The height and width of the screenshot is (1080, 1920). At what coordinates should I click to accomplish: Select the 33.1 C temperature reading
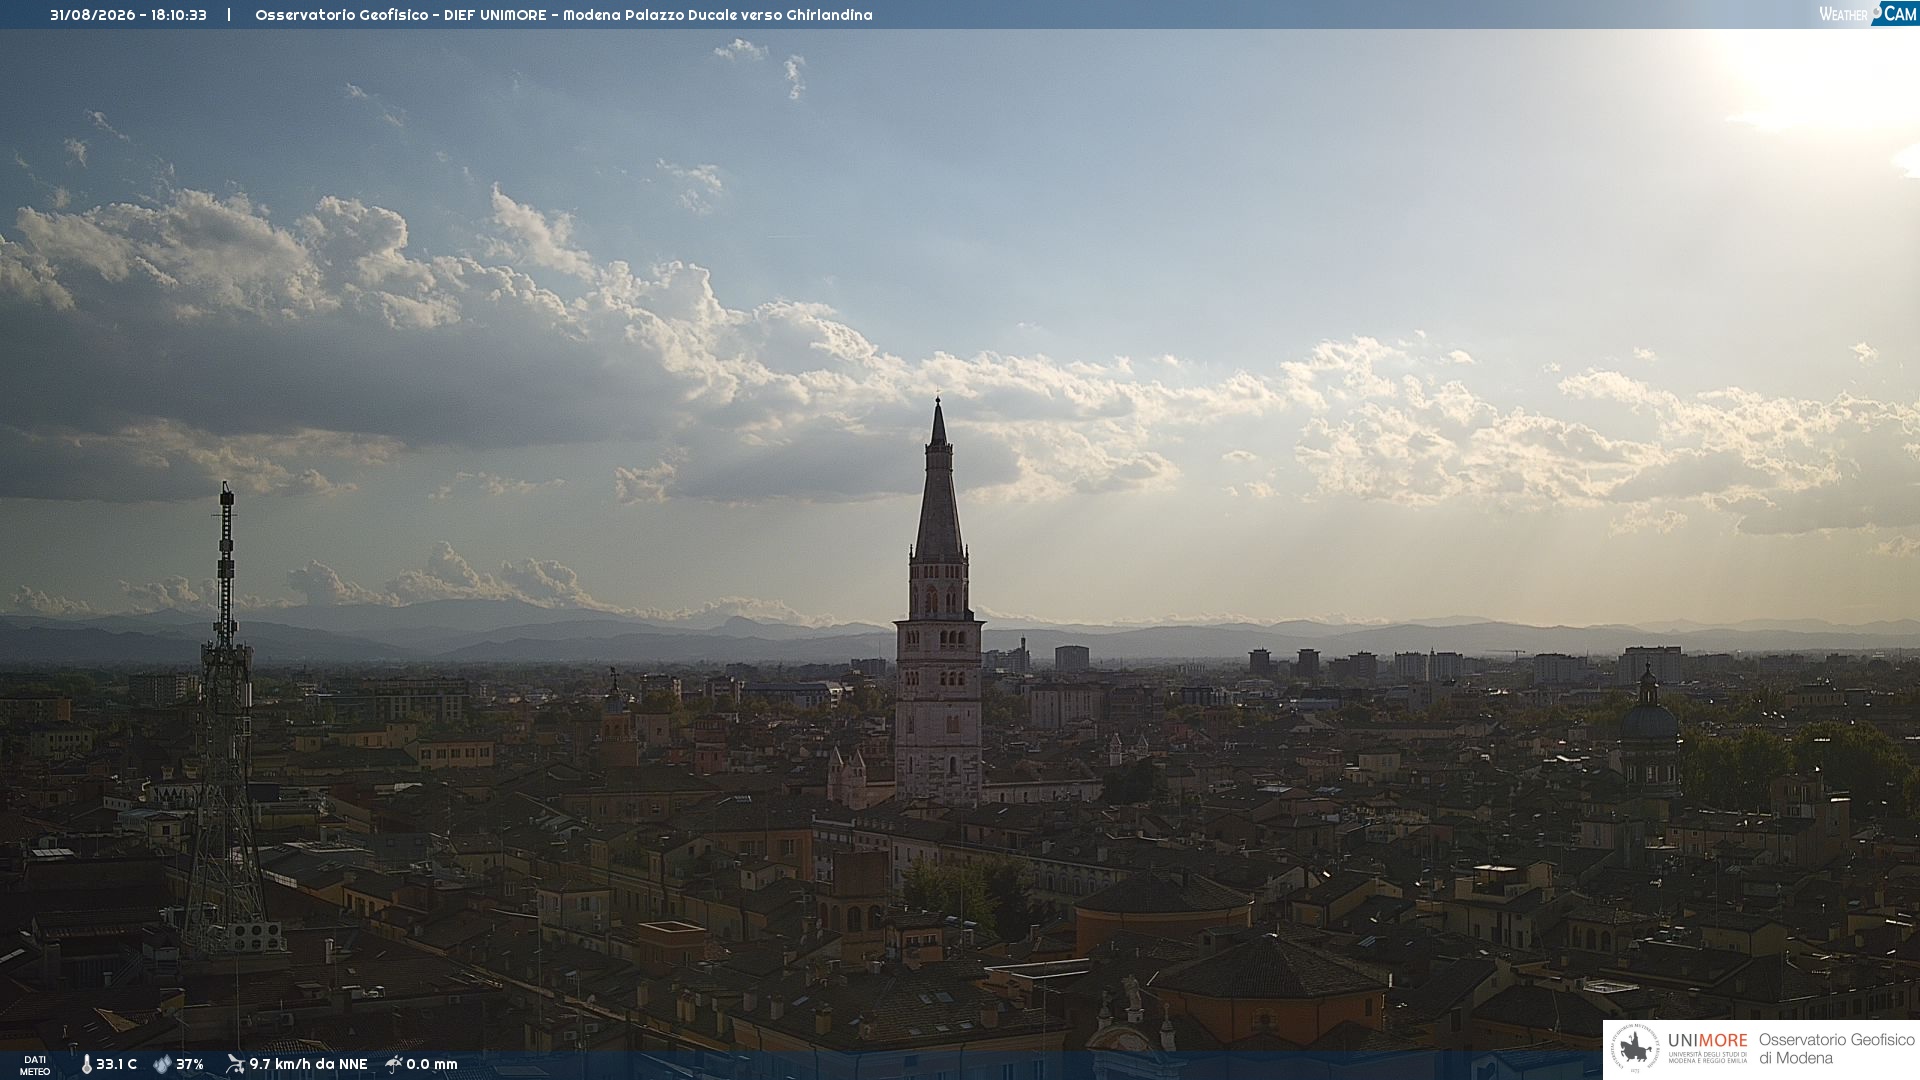[x=116, y=1064]
